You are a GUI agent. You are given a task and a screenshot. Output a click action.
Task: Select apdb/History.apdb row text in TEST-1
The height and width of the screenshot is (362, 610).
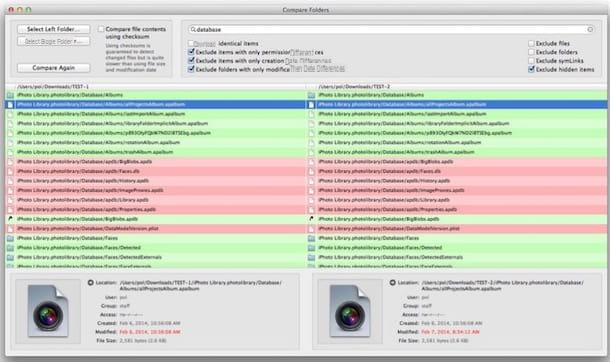pos(83,181)
